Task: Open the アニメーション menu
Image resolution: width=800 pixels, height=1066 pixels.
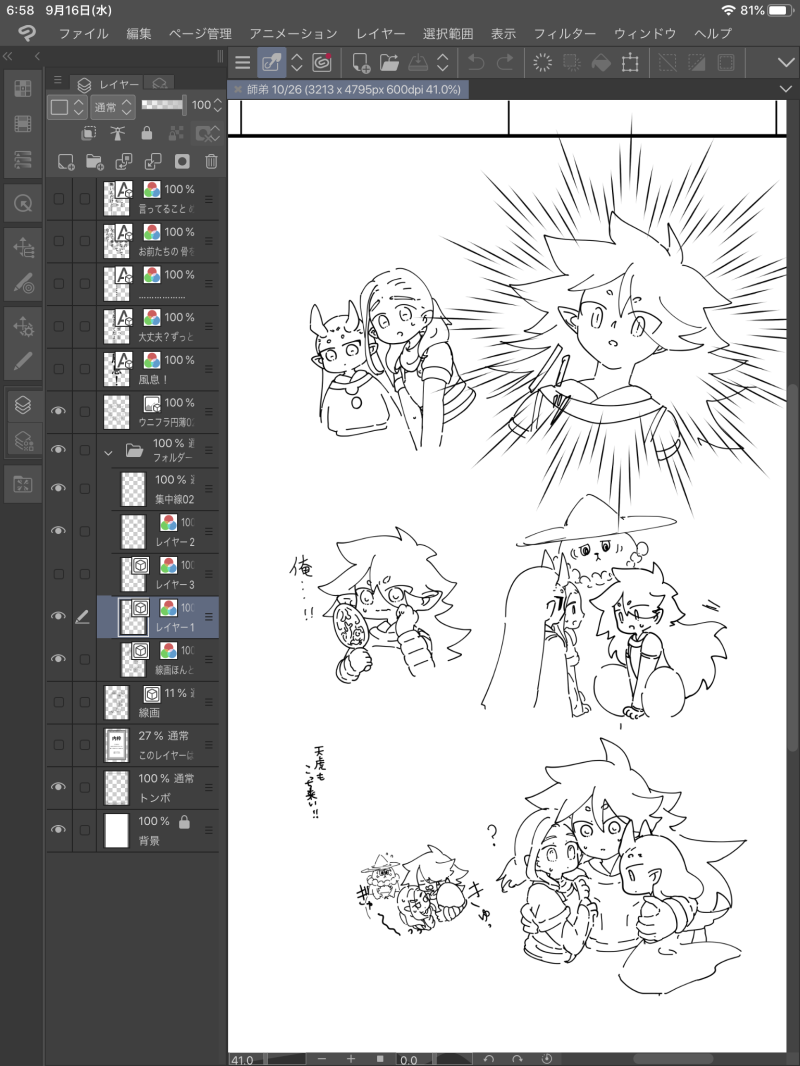Action: (x=293, y=33)
